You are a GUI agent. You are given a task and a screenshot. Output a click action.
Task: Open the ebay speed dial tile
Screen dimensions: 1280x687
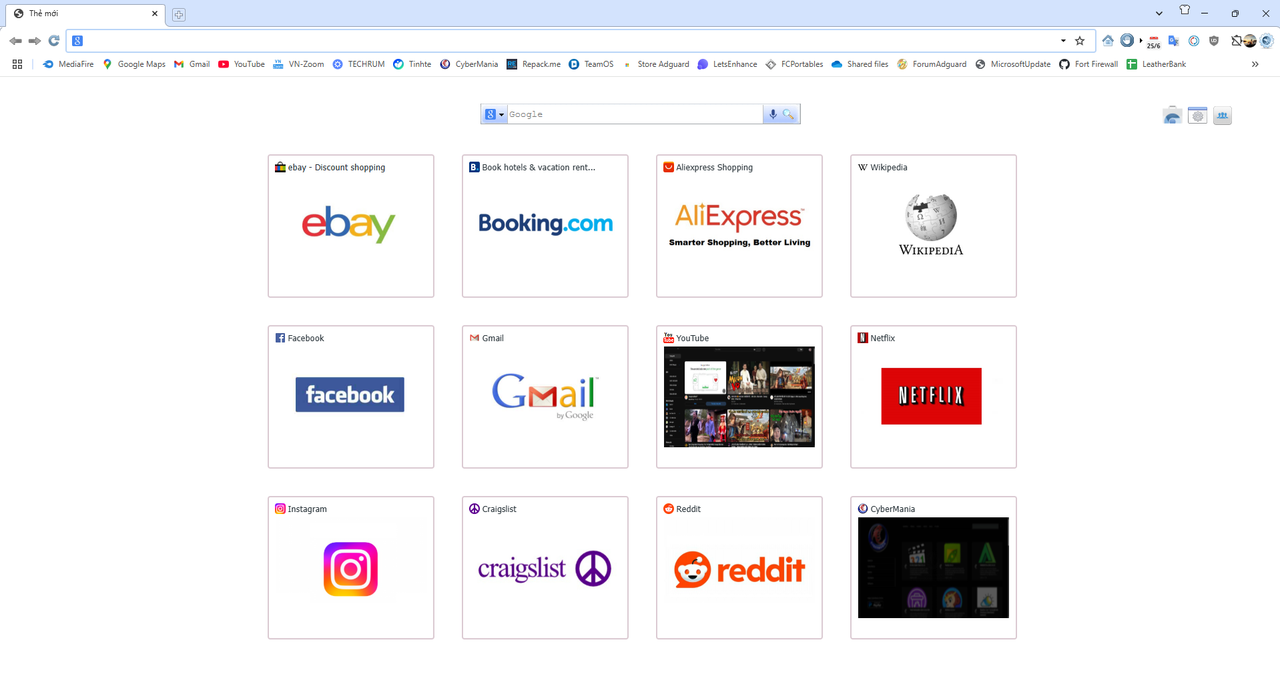coord(351,226)
